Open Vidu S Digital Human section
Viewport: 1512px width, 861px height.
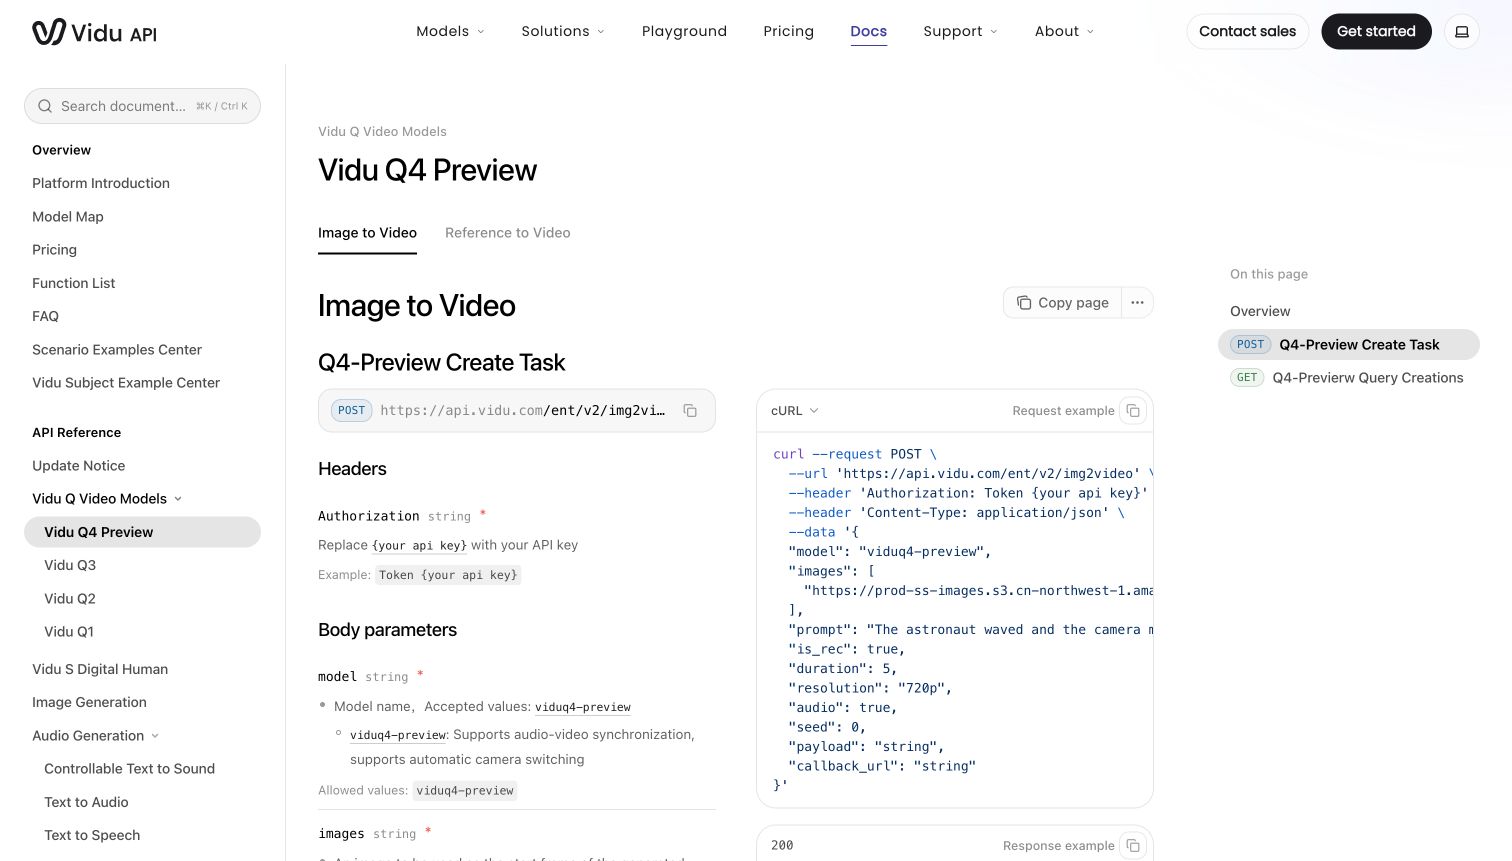pyautogui.click(x=100, y=670)
